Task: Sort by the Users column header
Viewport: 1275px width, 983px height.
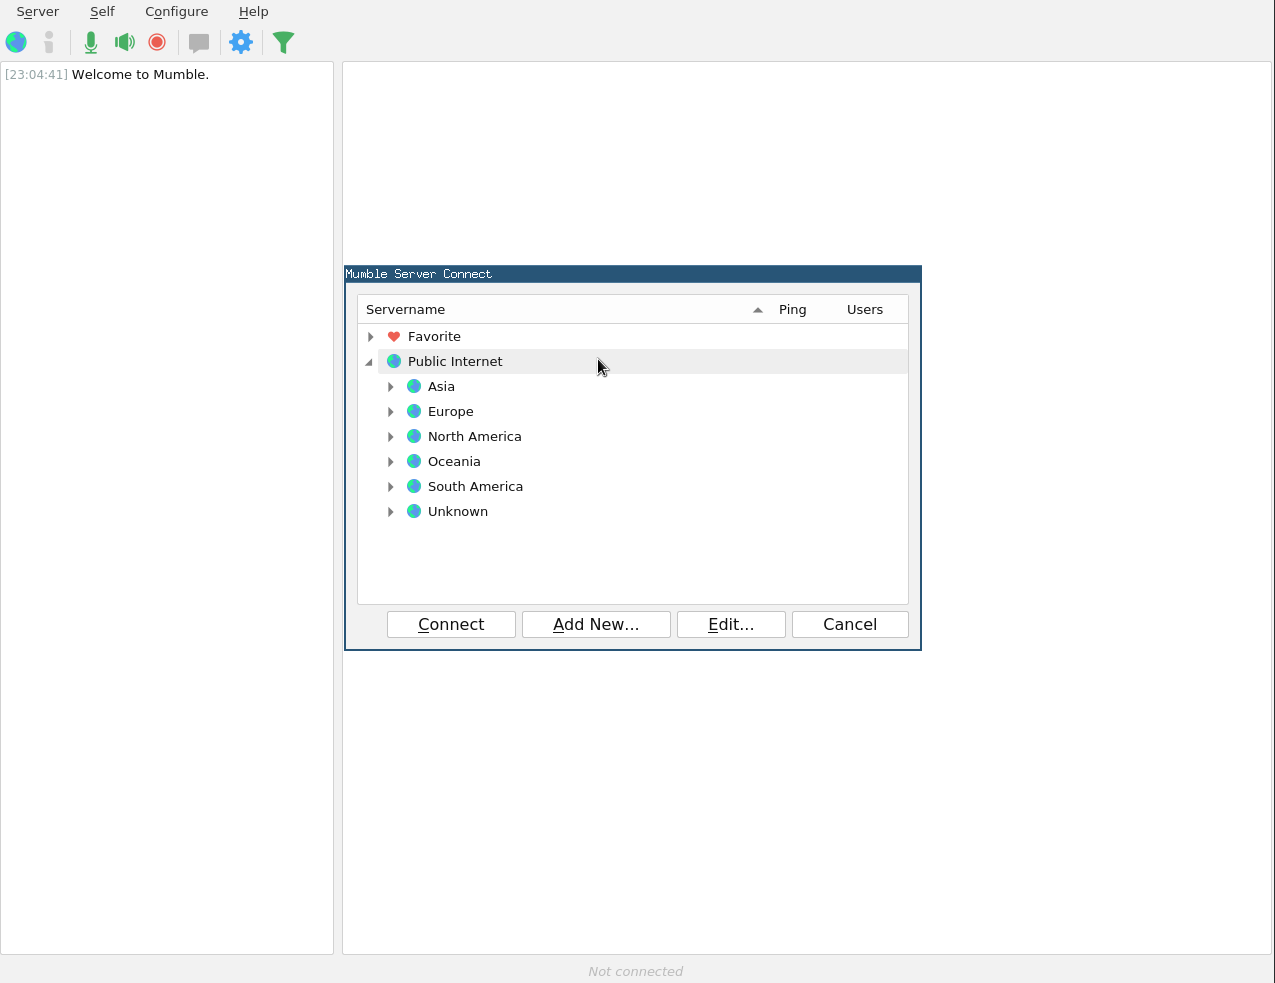Action: pyautogui.click(x=865, y=310)
